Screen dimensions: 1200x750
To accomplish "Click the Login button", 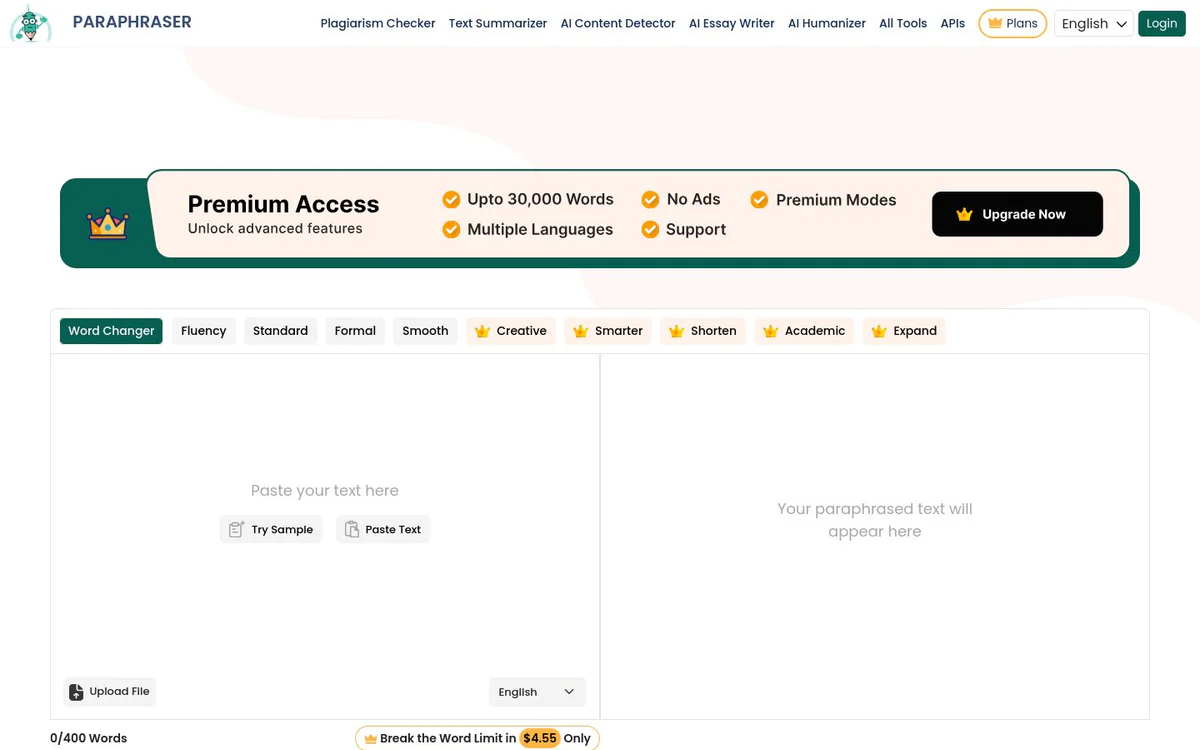I will coord(1162,23).
